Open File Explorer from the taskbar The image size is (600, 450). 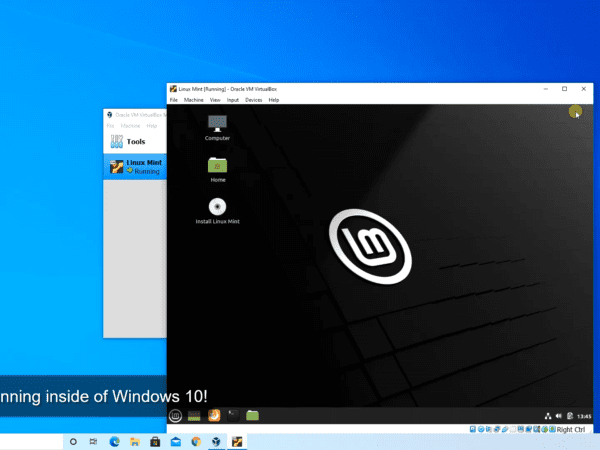click(135, 442)
